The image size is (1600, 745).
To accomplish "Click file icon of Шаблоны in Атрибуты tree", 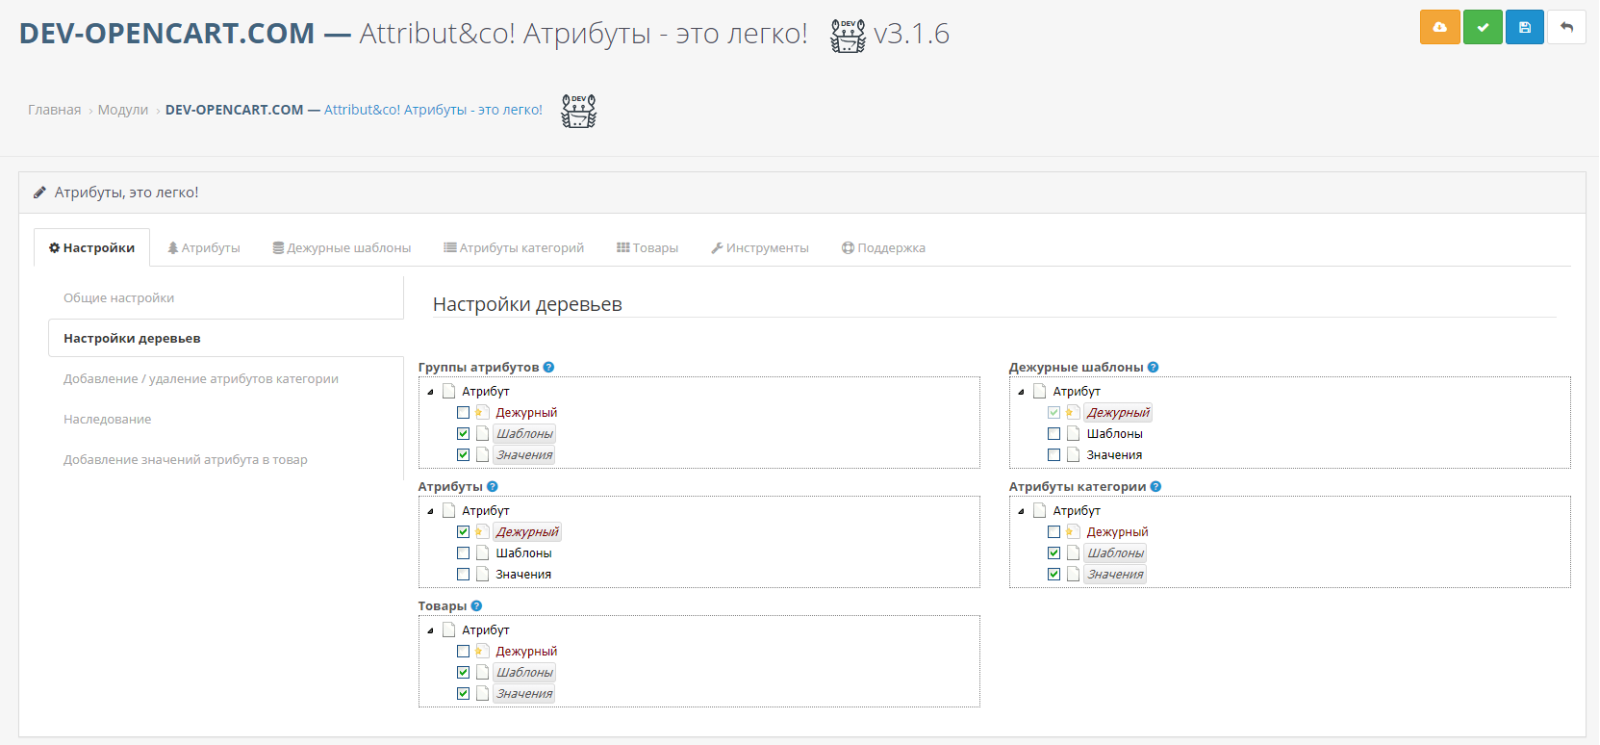I will 483,553.
